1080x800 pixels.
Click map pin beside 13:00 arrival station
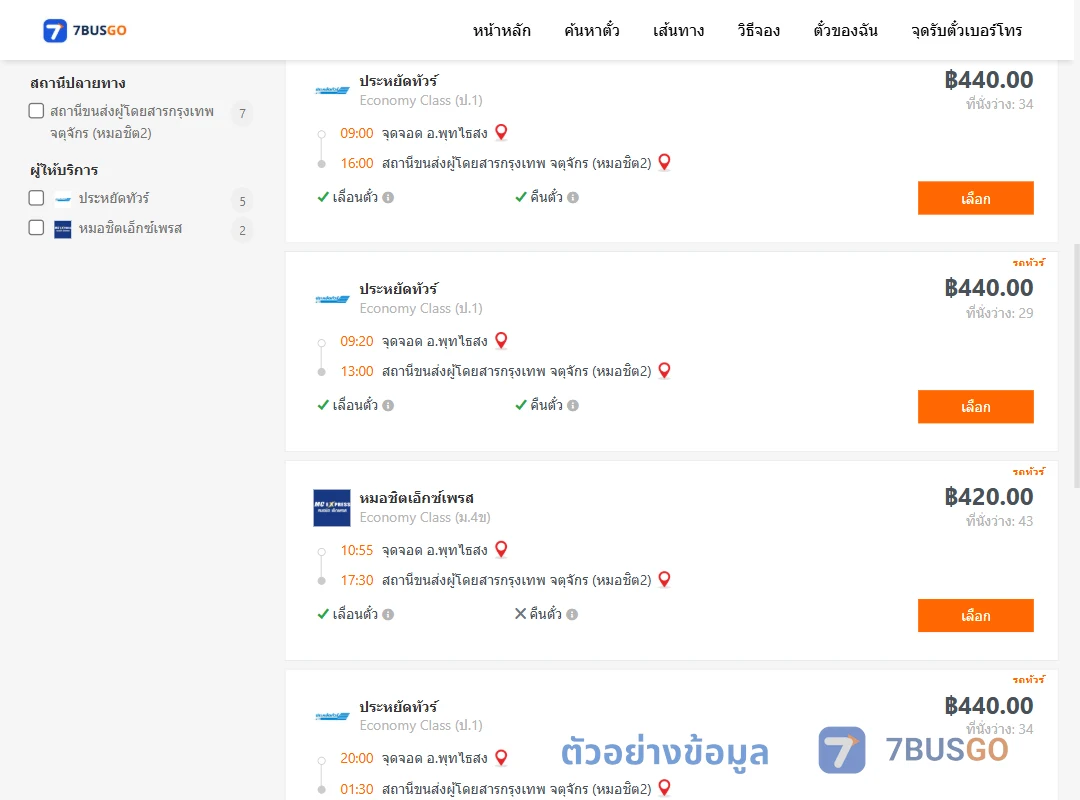(665, 371)
